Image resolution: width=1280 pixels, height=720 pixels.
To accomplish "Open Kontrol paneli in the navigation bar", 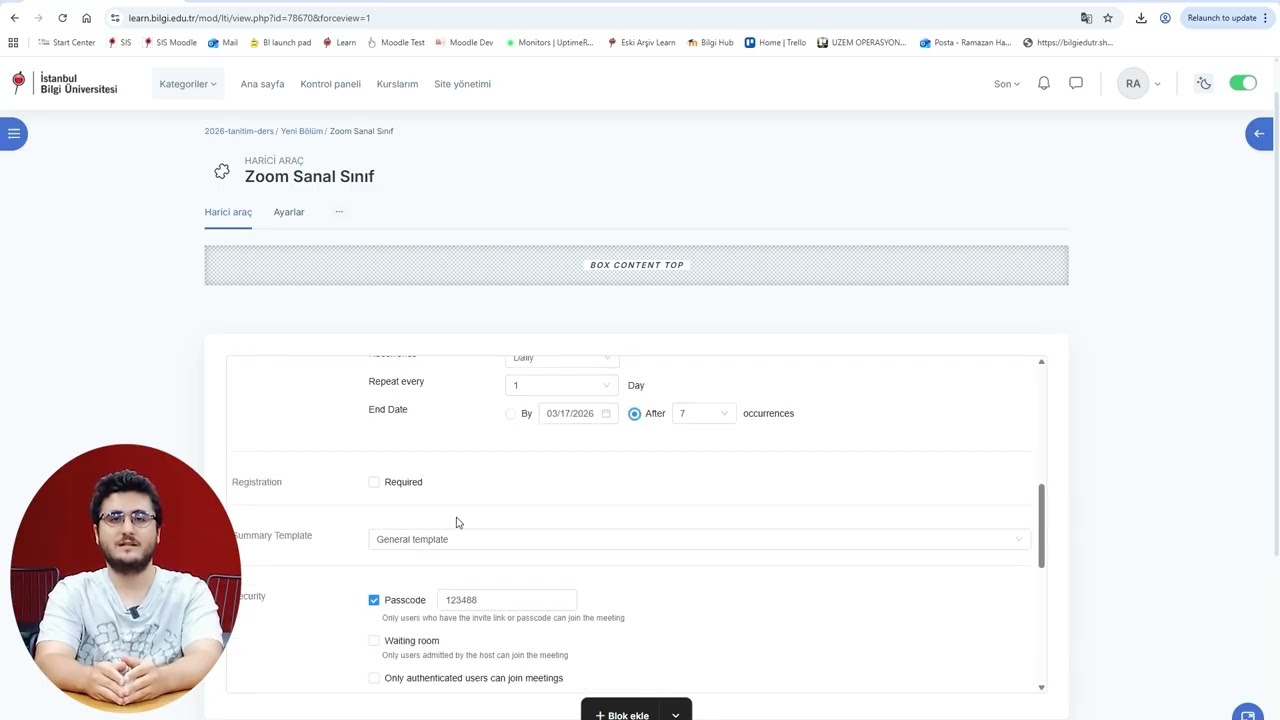I will pyautogui.click(x=330, y=84).
